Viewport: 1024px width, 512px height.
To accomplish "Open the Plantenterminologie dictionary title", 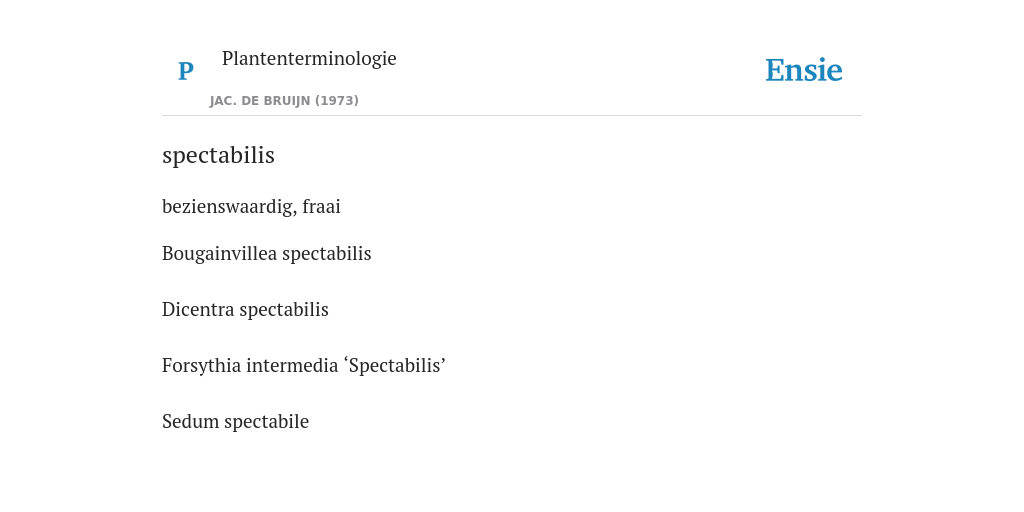I will click(x=309, y=58).
